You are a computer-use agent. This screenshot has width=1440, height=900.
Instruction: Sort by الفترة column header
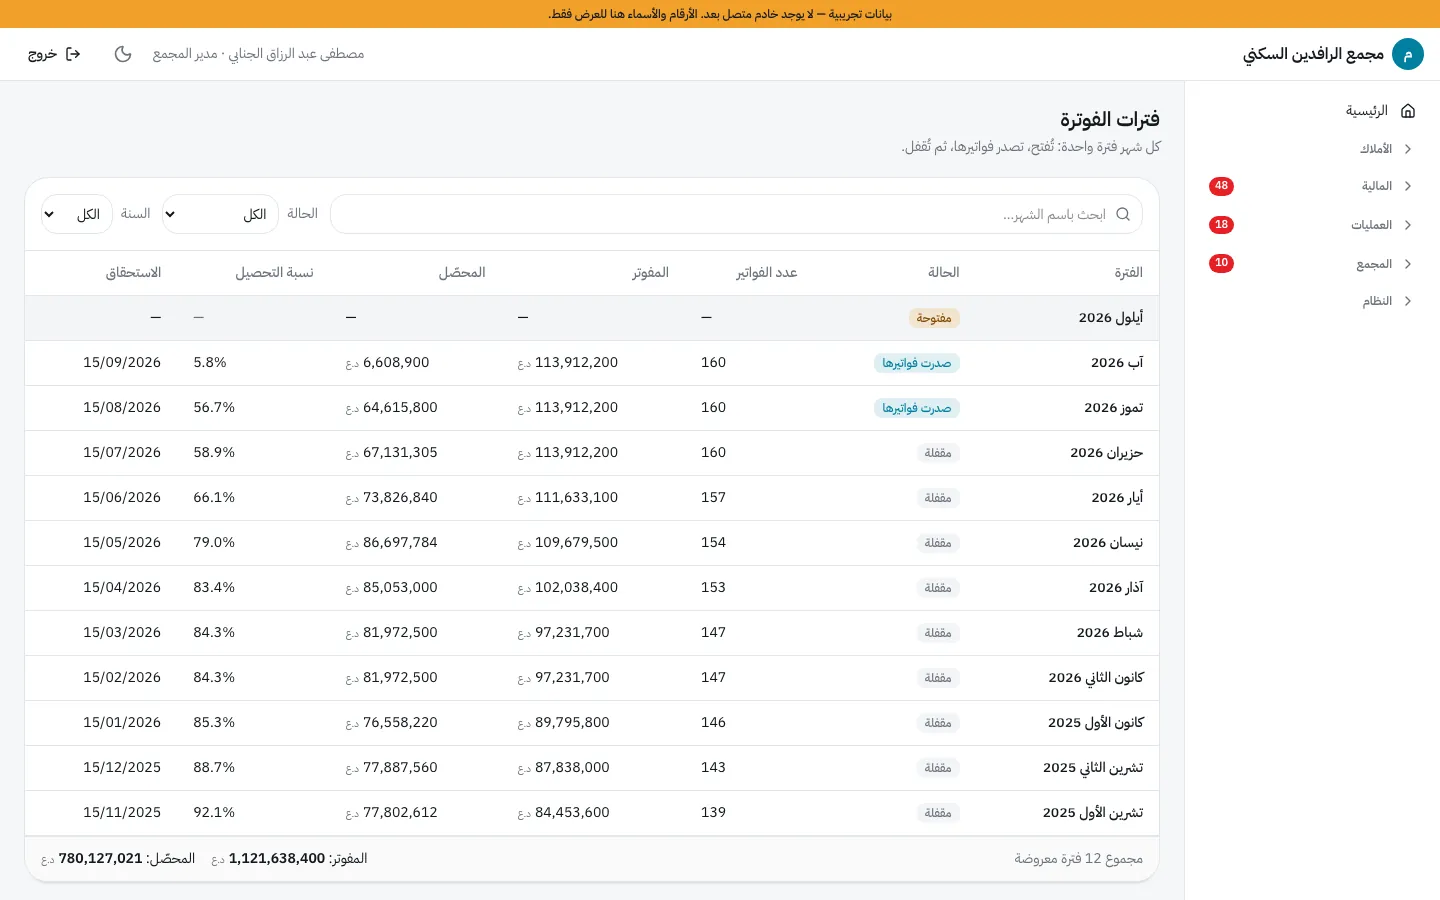(x=1128, y=273)
